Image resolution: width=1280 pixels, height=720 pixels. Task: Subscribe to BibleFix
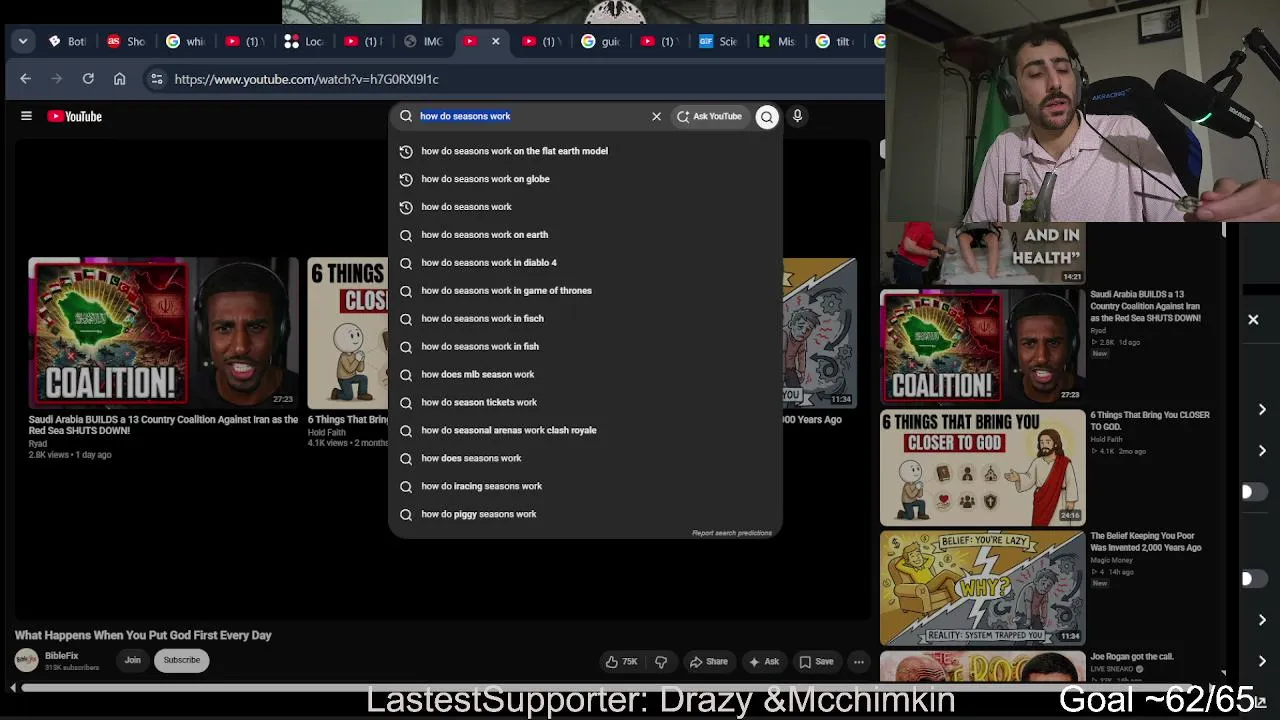[182, 660]
